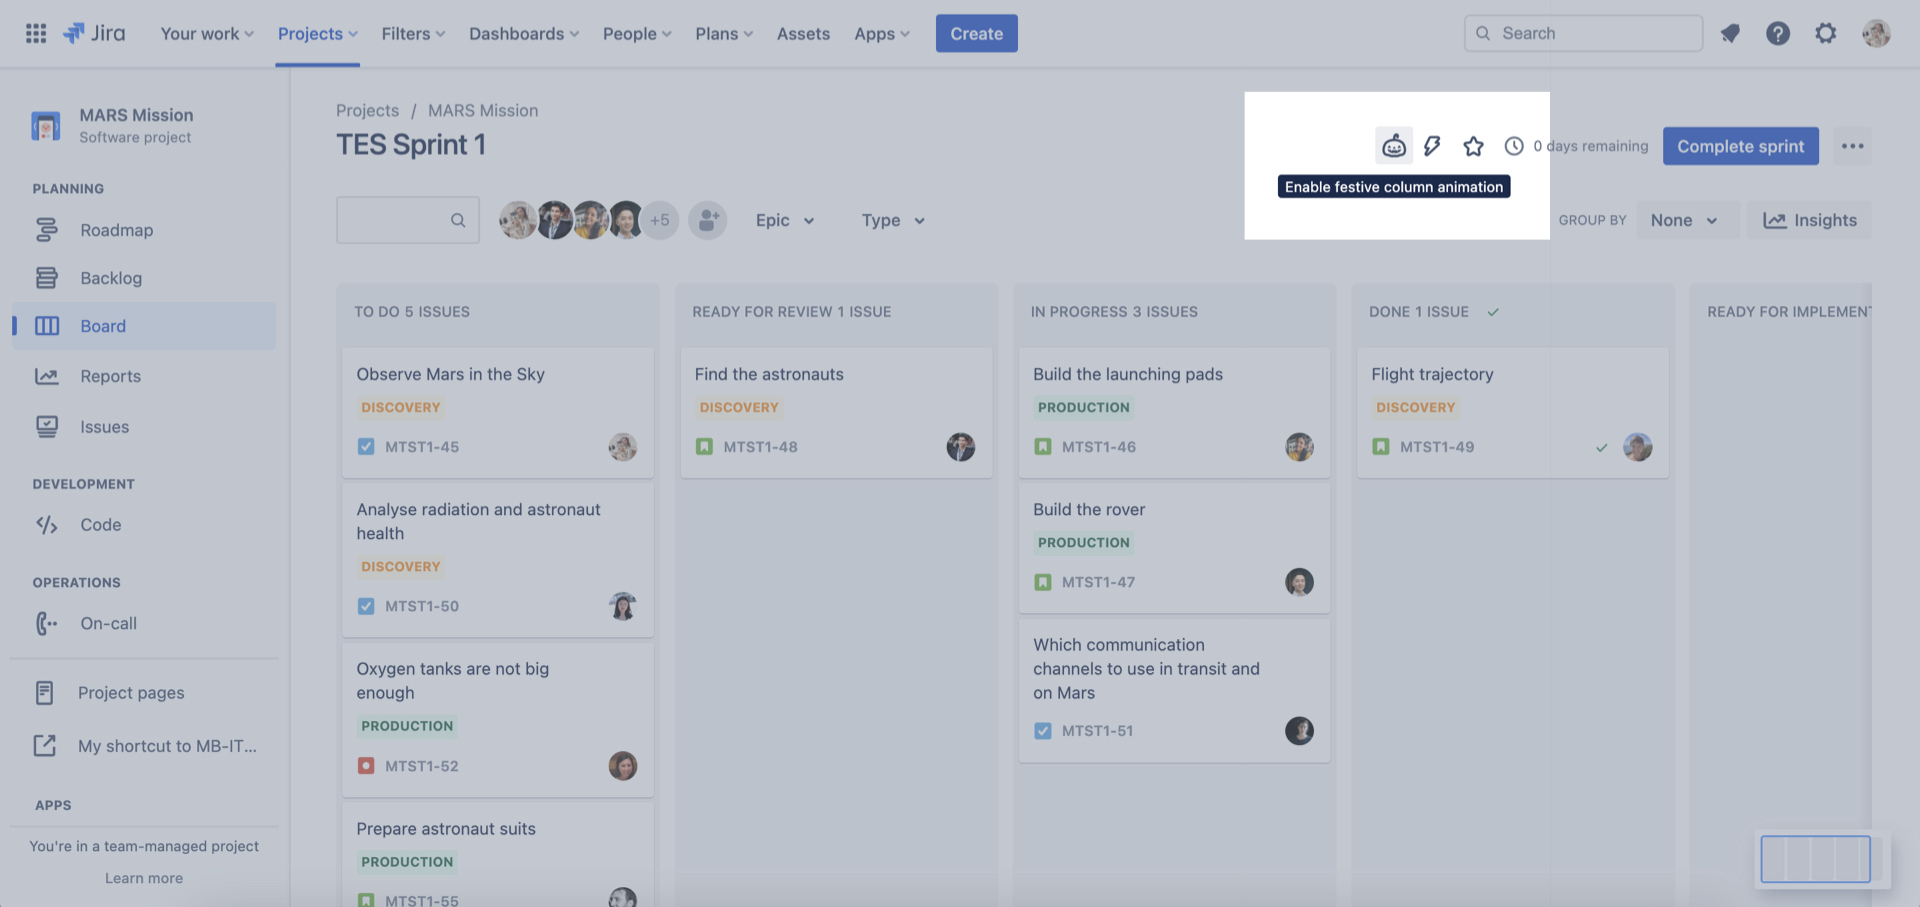This screenshot has height=907, width=1920.
Task: Open the app switcher grid icon
Action: click(36, 33)
